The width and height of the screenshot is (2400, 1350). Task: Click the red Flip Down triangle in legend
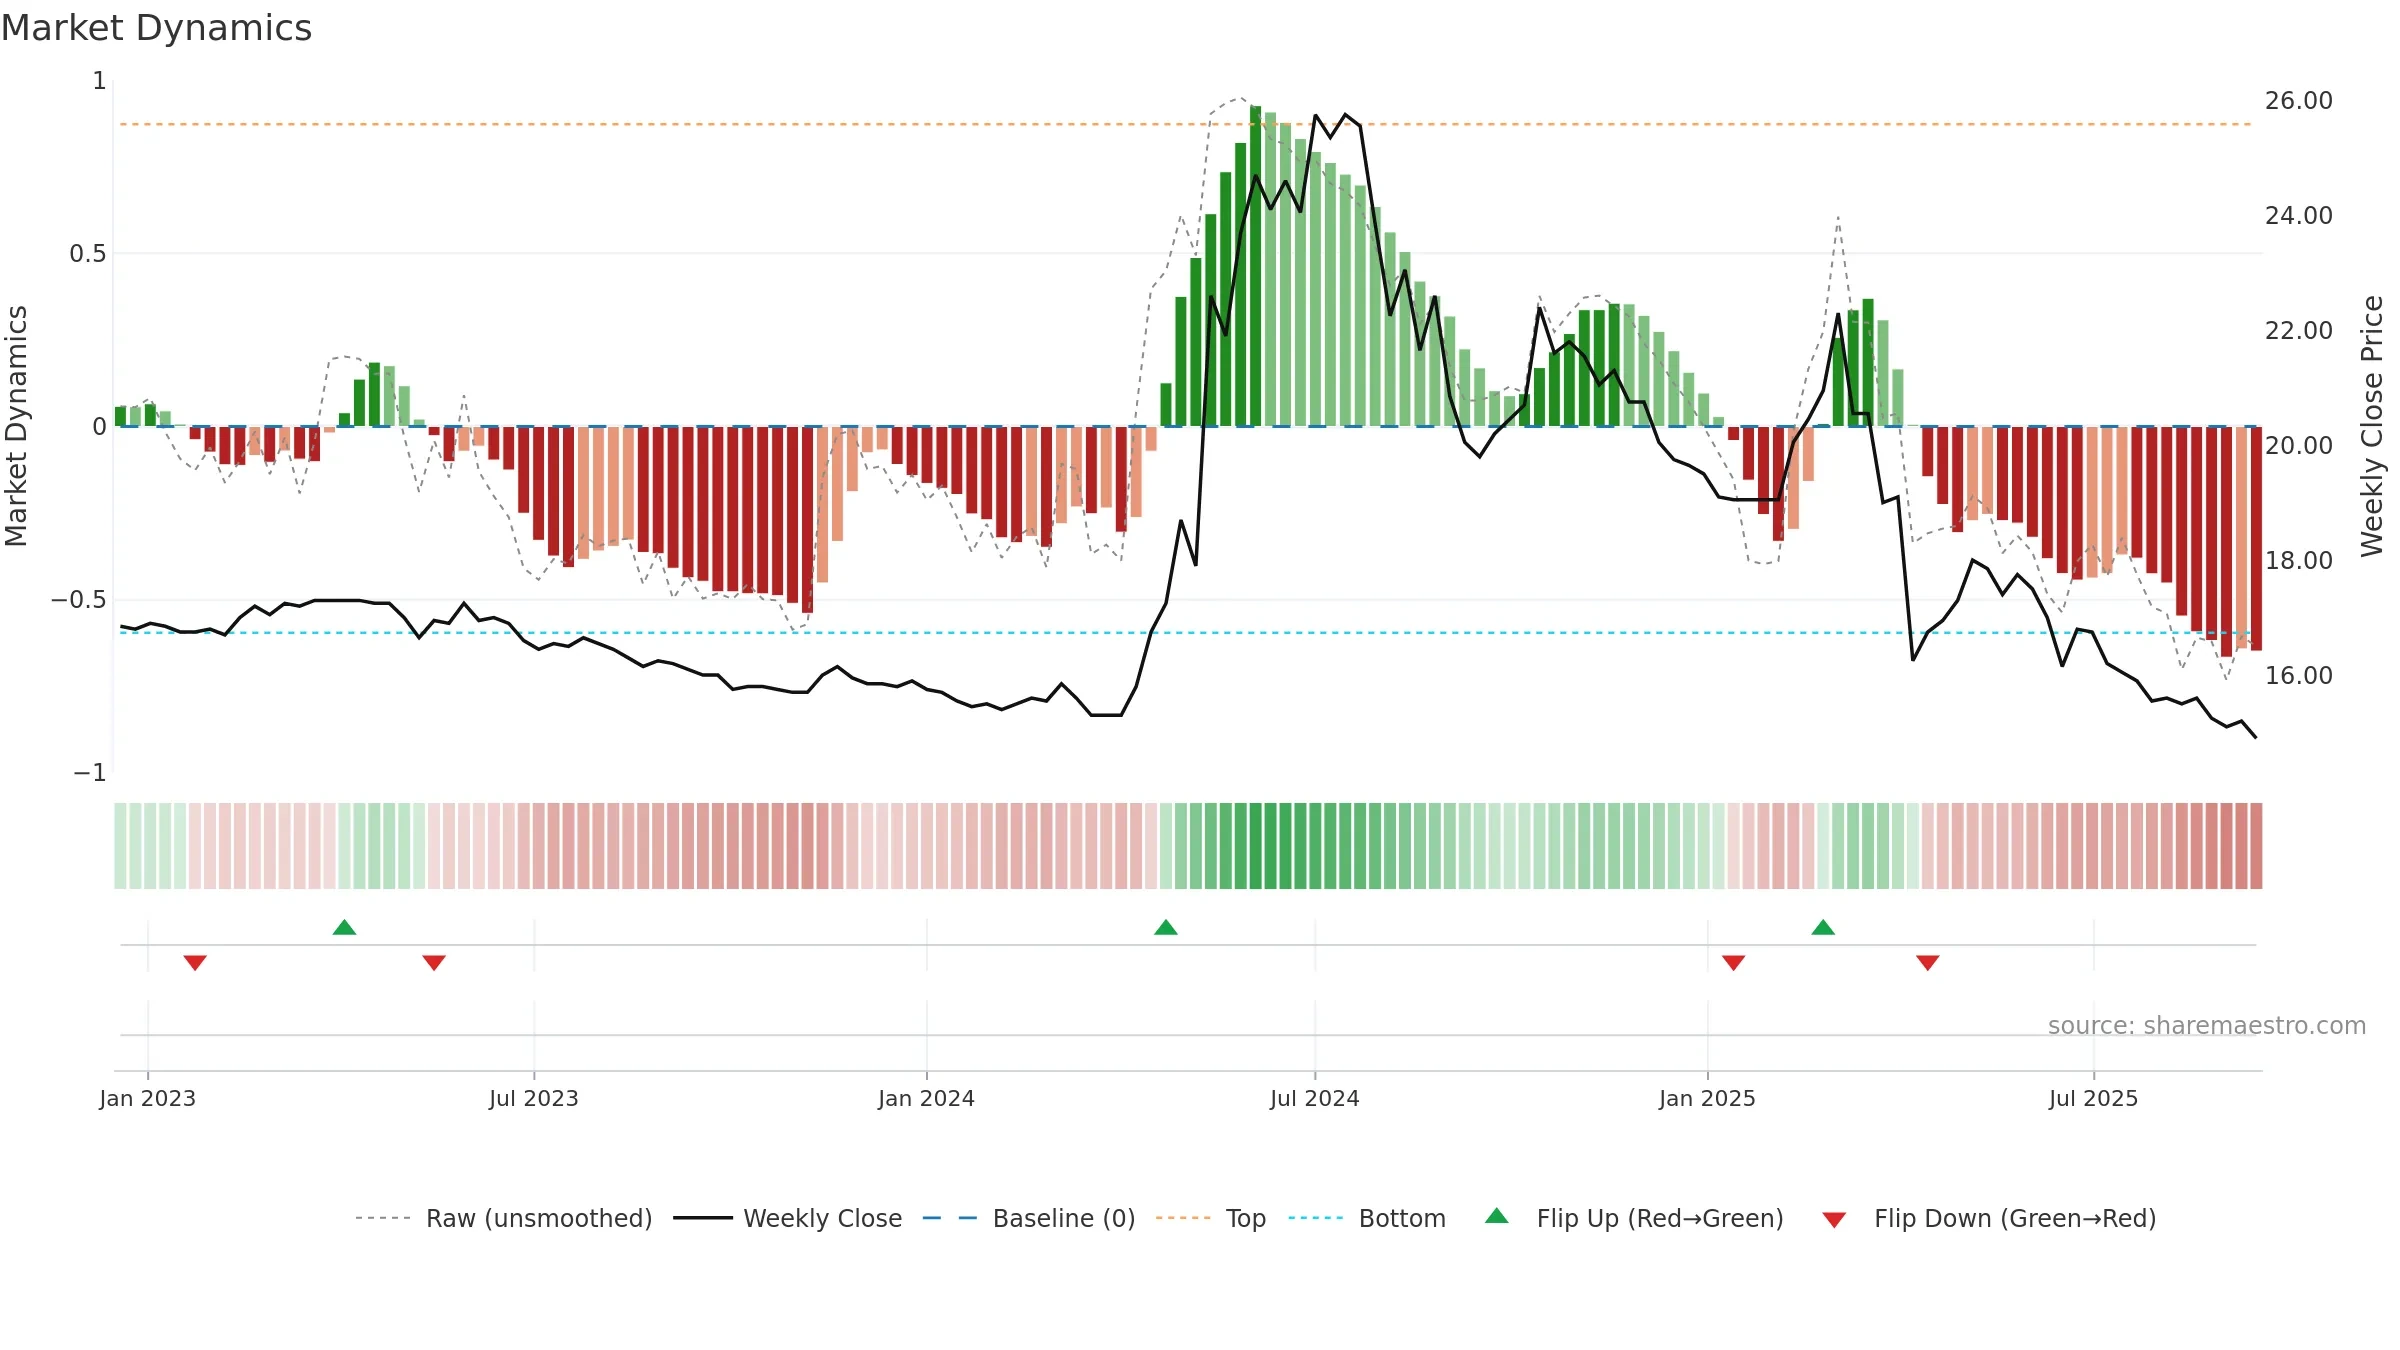1834,1220
